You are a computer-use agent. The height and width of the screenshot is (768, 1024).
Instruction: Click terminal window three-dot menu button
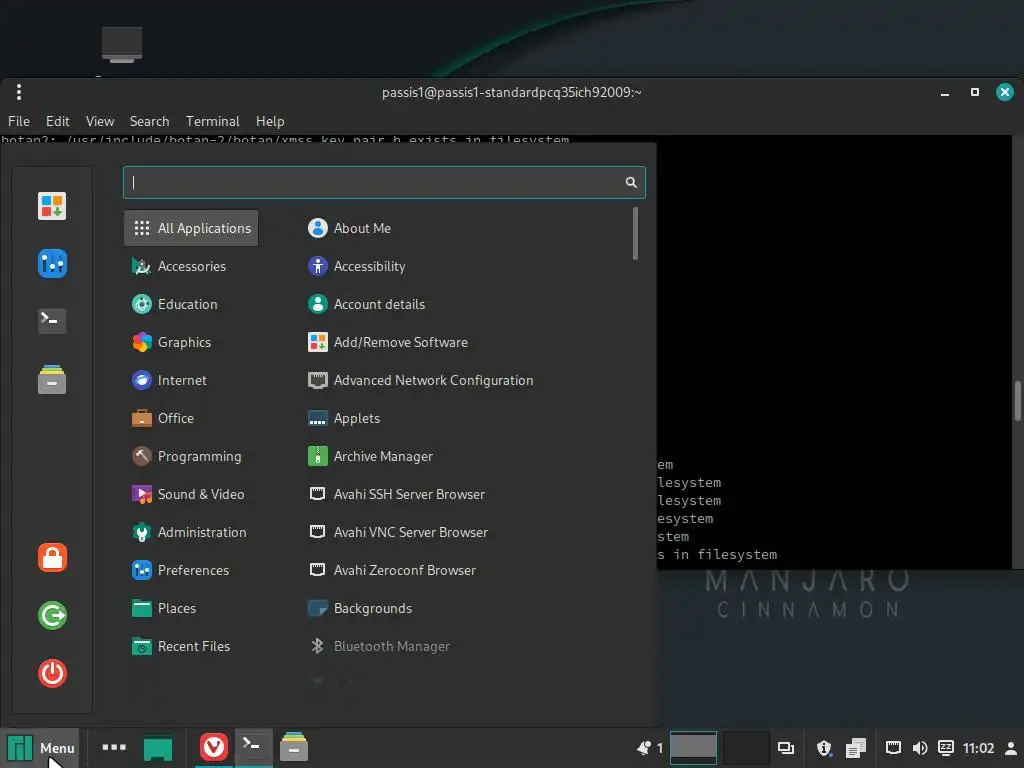click(19, 92)
